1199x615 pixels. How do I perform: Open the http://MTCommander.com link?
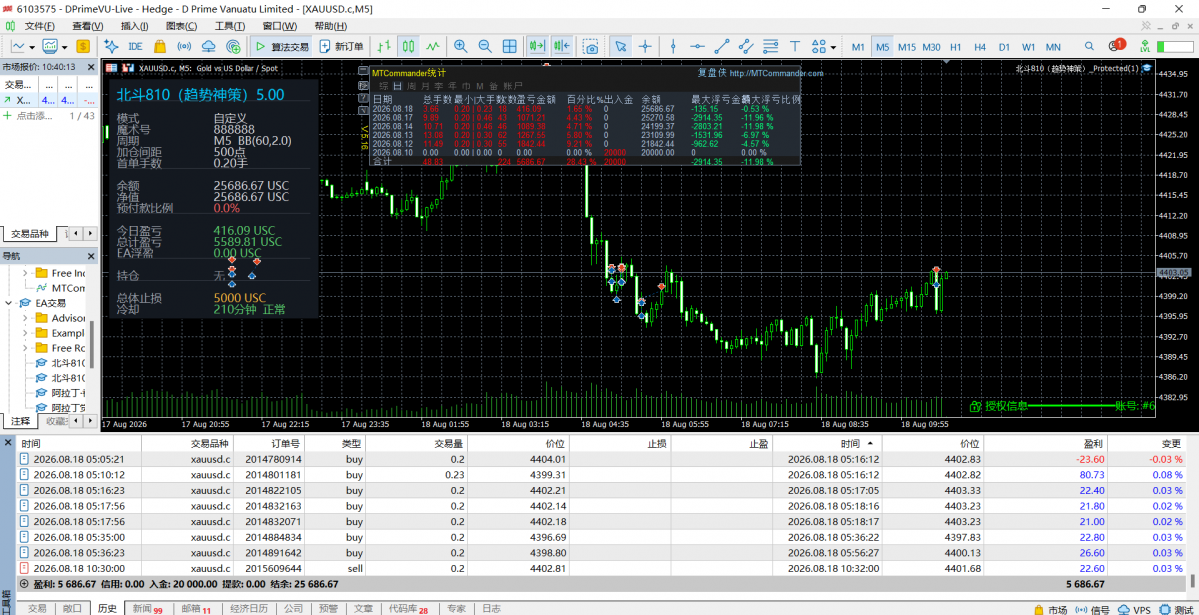pyautogui.click(x=776, y=73)
